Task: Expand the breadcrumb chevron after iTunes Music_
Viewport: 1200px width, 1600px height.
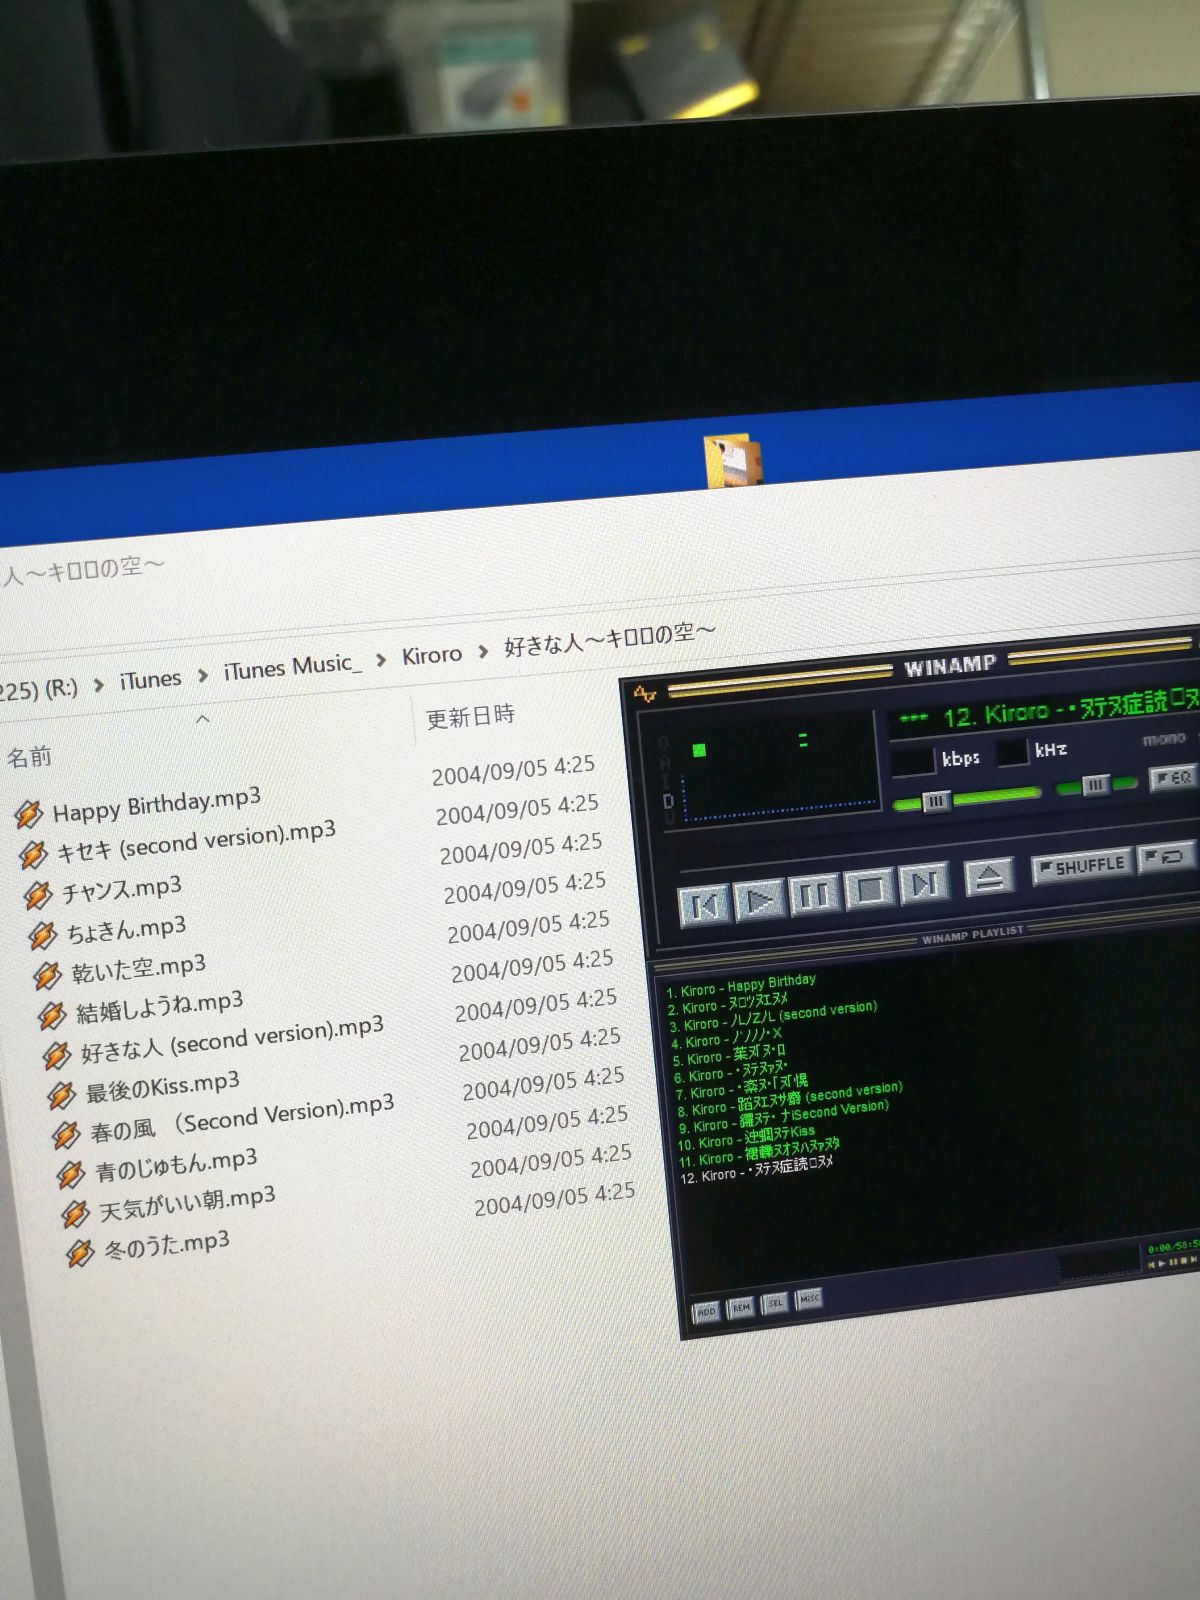Action: click(x=381, y=660)
